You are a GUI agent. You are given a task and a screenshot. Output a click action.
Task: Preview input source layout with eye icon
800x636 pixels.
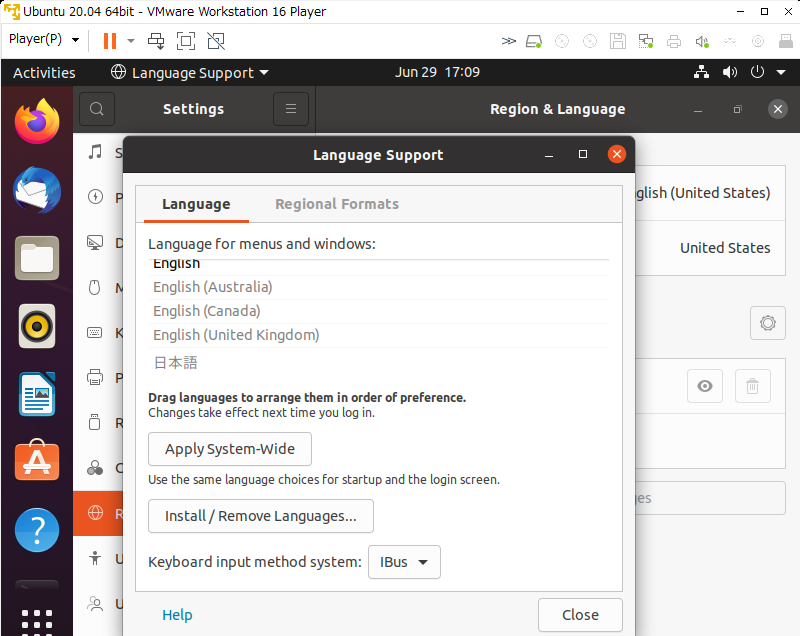[x=705, y=386]
